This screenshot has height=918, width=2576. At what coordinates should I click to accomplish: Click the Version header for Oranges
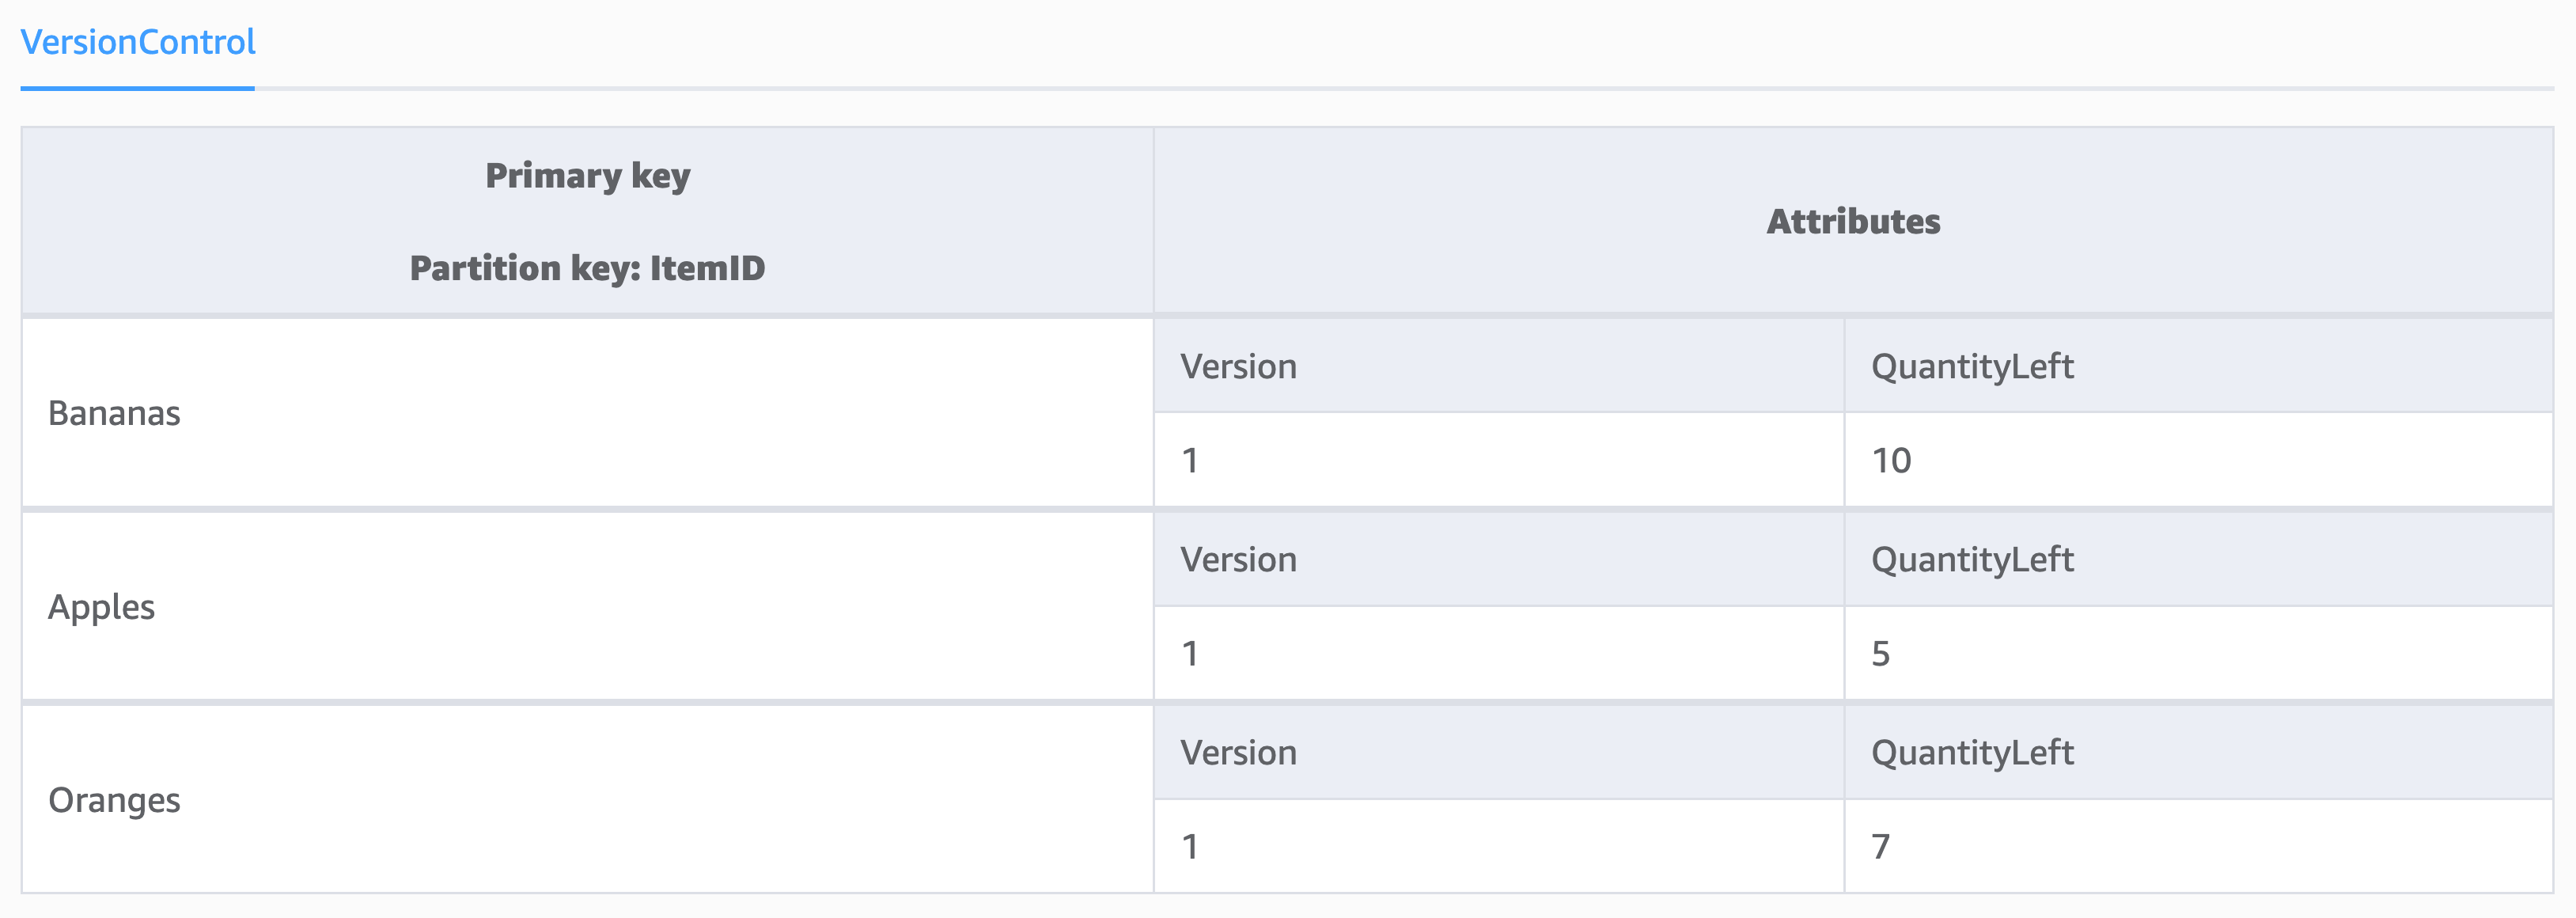1238,752
